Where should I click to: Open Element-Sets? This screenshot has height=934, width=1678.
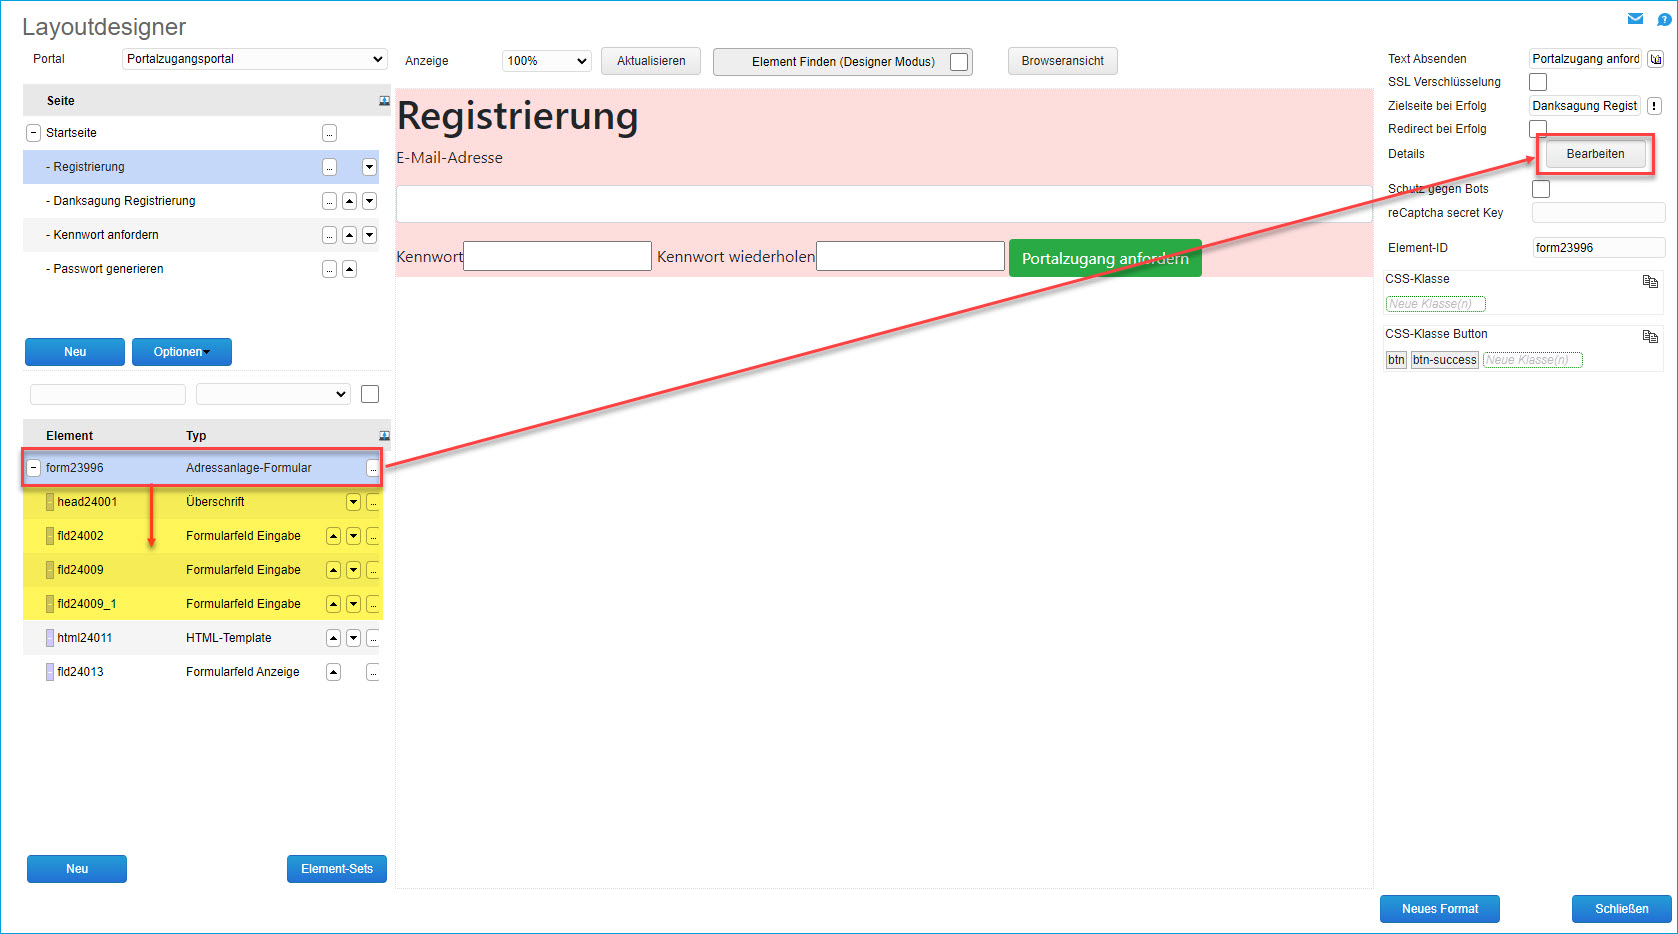337,869
